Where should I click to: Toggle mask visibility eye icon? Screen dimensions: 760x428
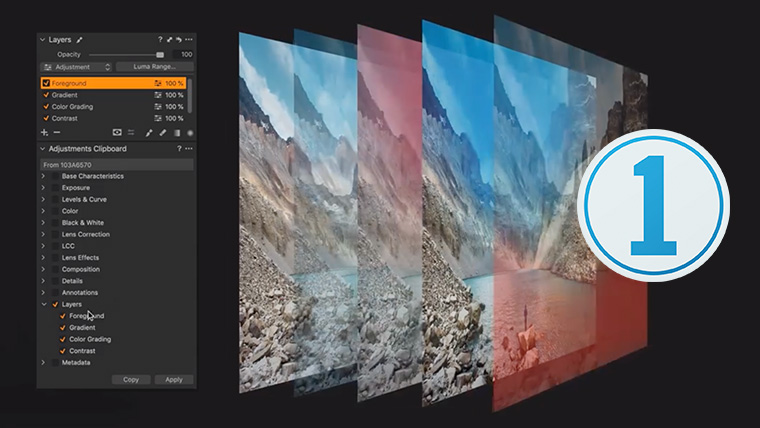click(x=117, y=132)
